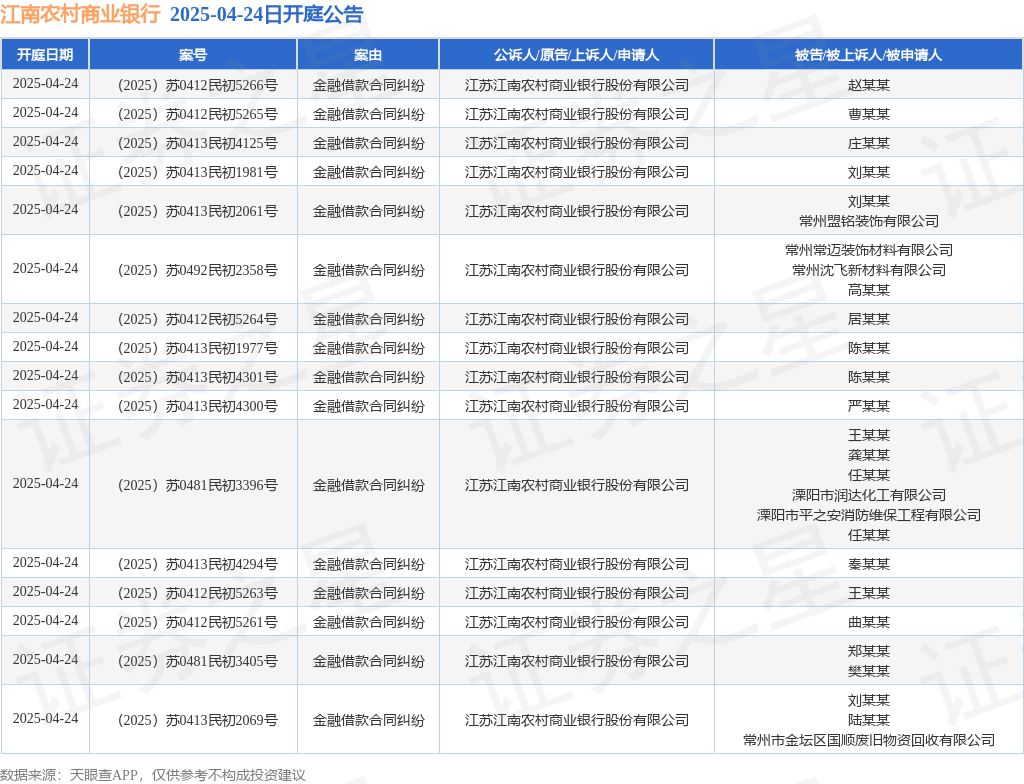Select case number 苏0412民初5265号
The image size is (1024, 784).
click(197, 114)
